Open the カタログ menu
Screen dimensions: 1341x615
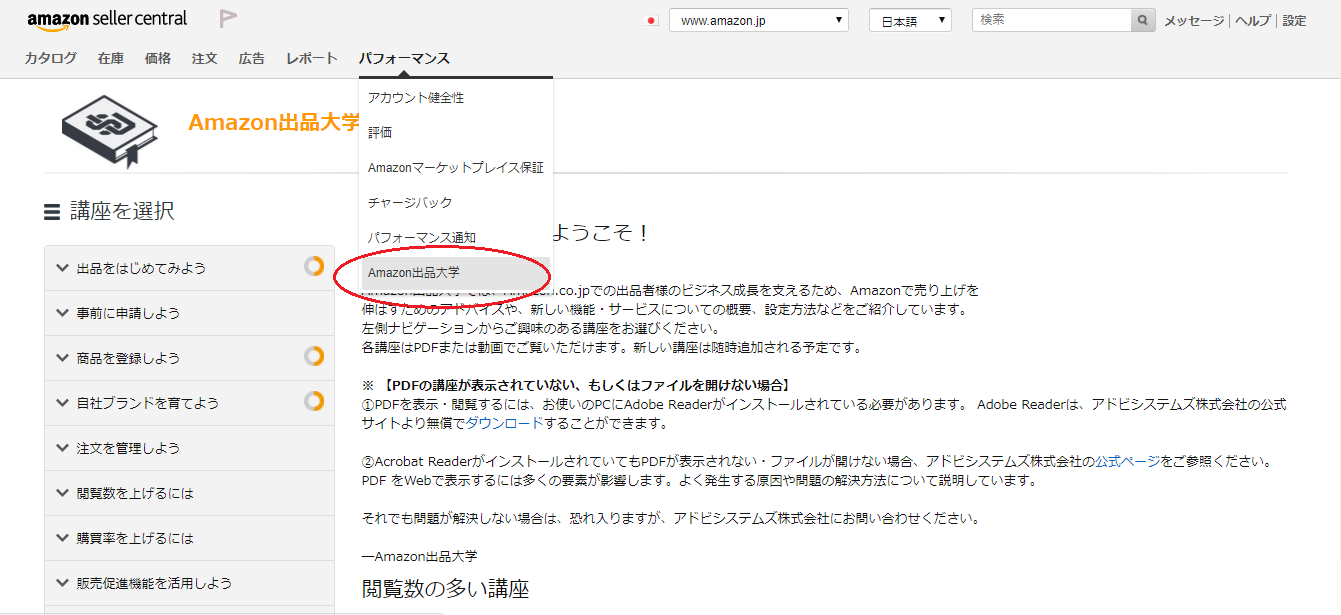(51, 58)
